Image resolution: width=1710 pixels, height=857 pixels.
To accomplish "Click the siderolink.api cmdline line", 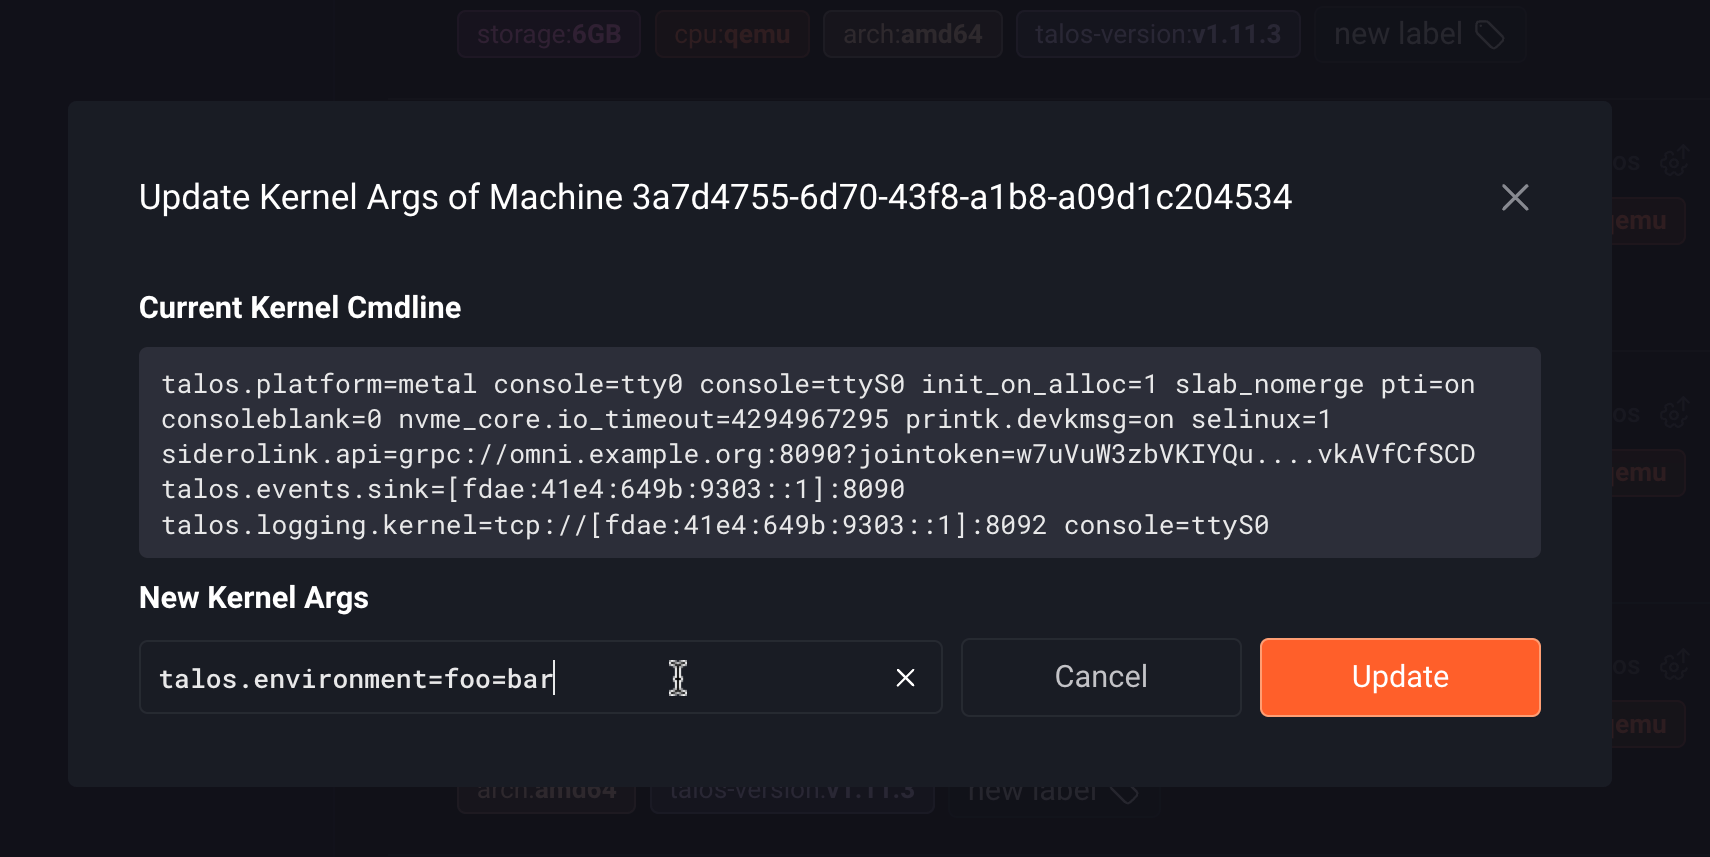I will click(x=818, y=454).
